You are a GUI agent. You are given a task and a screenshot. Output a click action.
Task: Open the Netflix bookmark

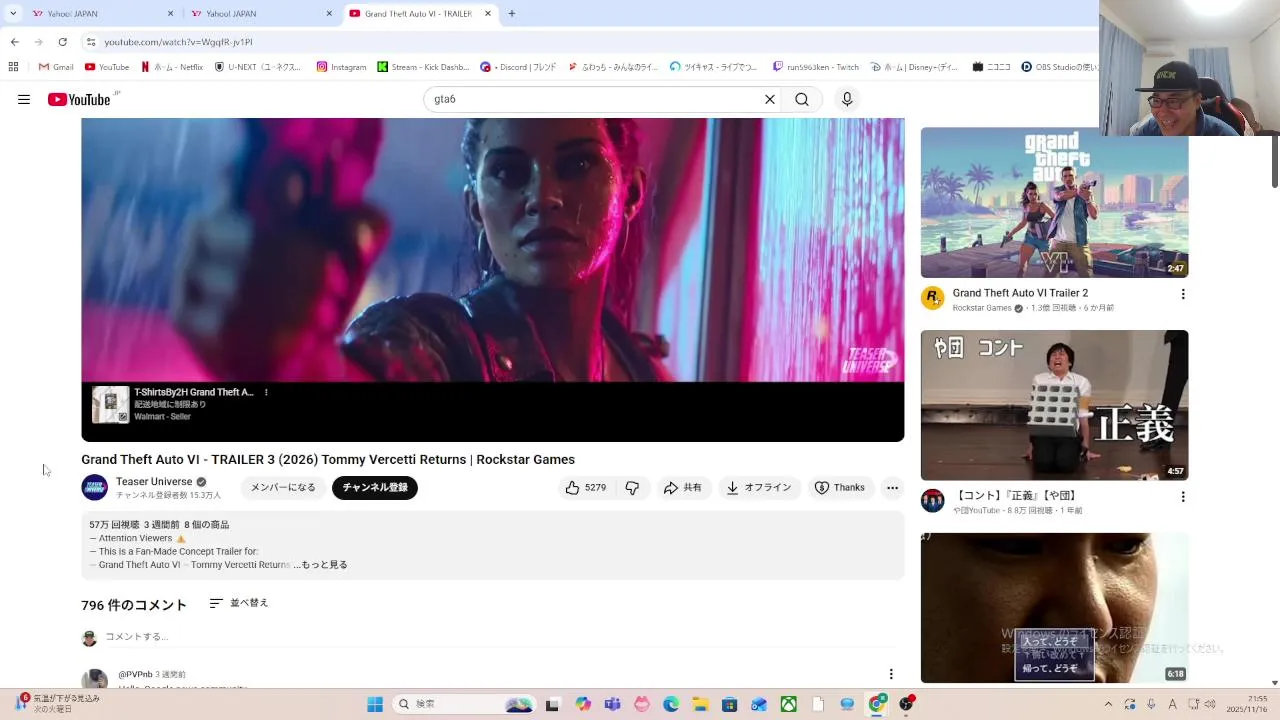click(172, 67)
